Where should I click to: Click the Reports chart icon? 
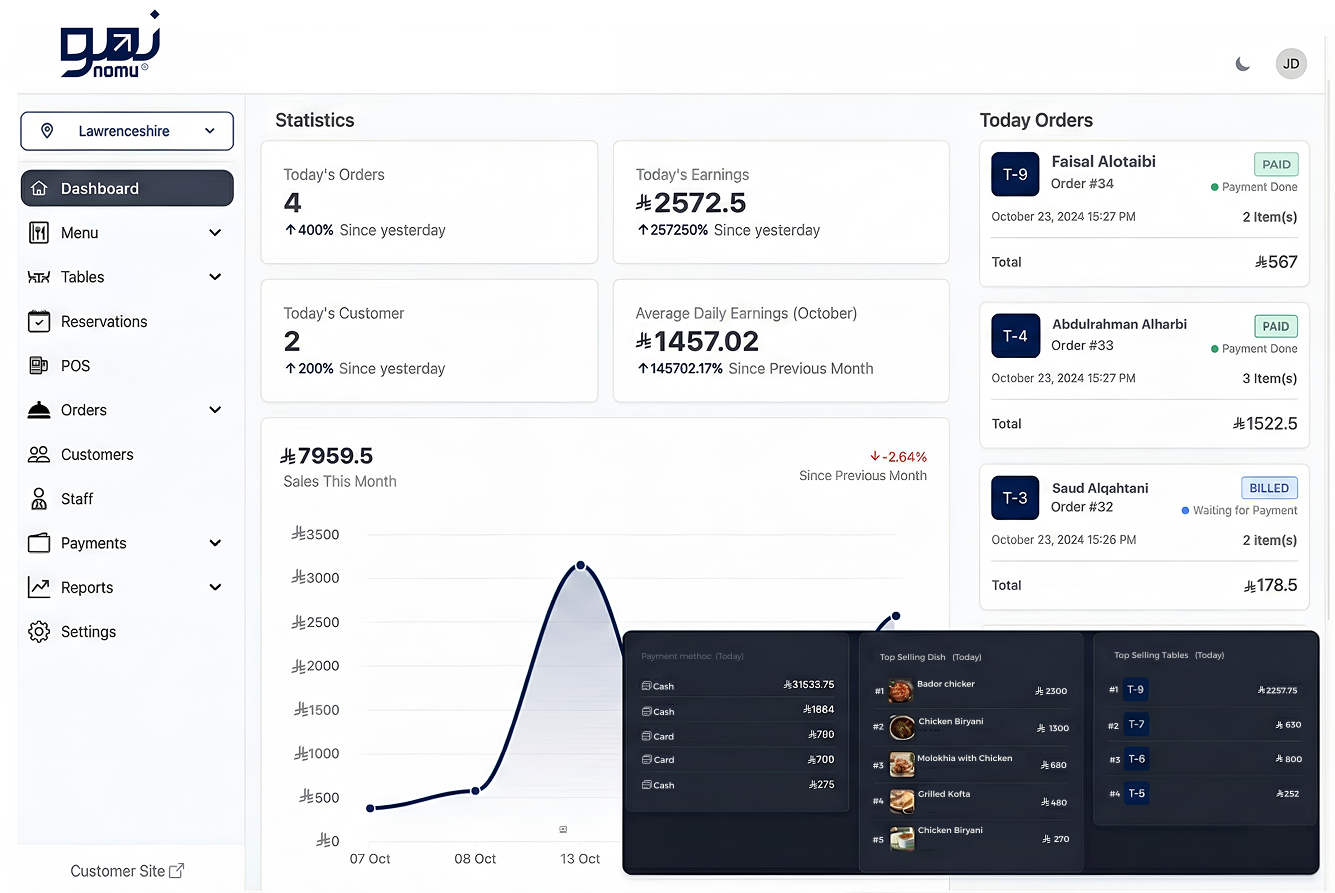[39, 587]
